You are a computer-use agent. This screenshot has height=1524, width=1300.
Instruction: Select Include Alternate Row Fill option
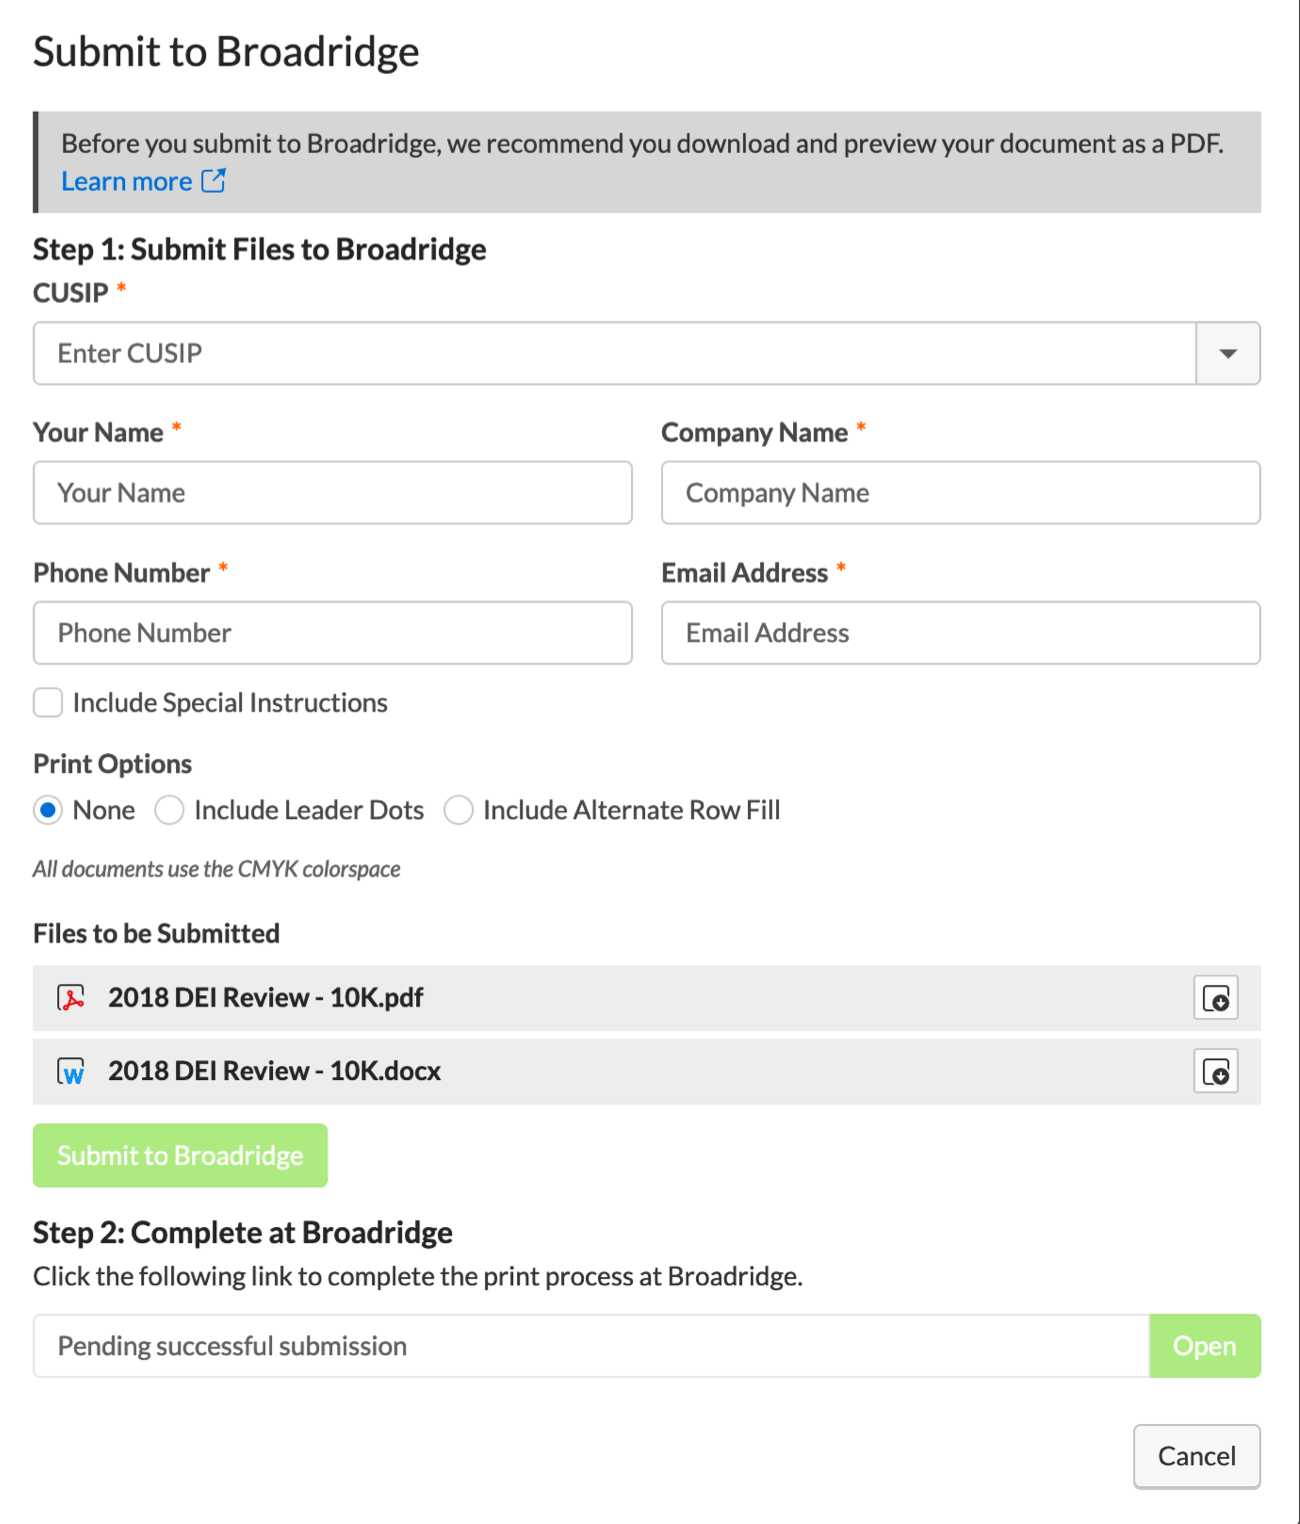[x=458, y=810]
